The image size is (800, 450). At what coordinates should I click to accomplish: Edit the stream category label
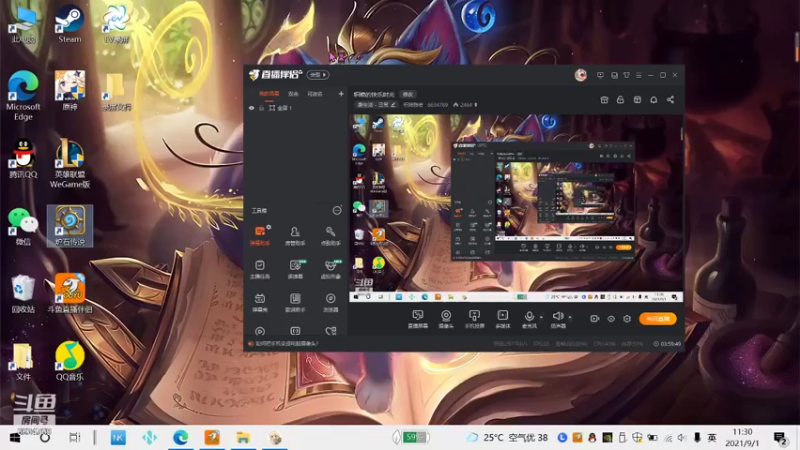(x=377, y=105)
